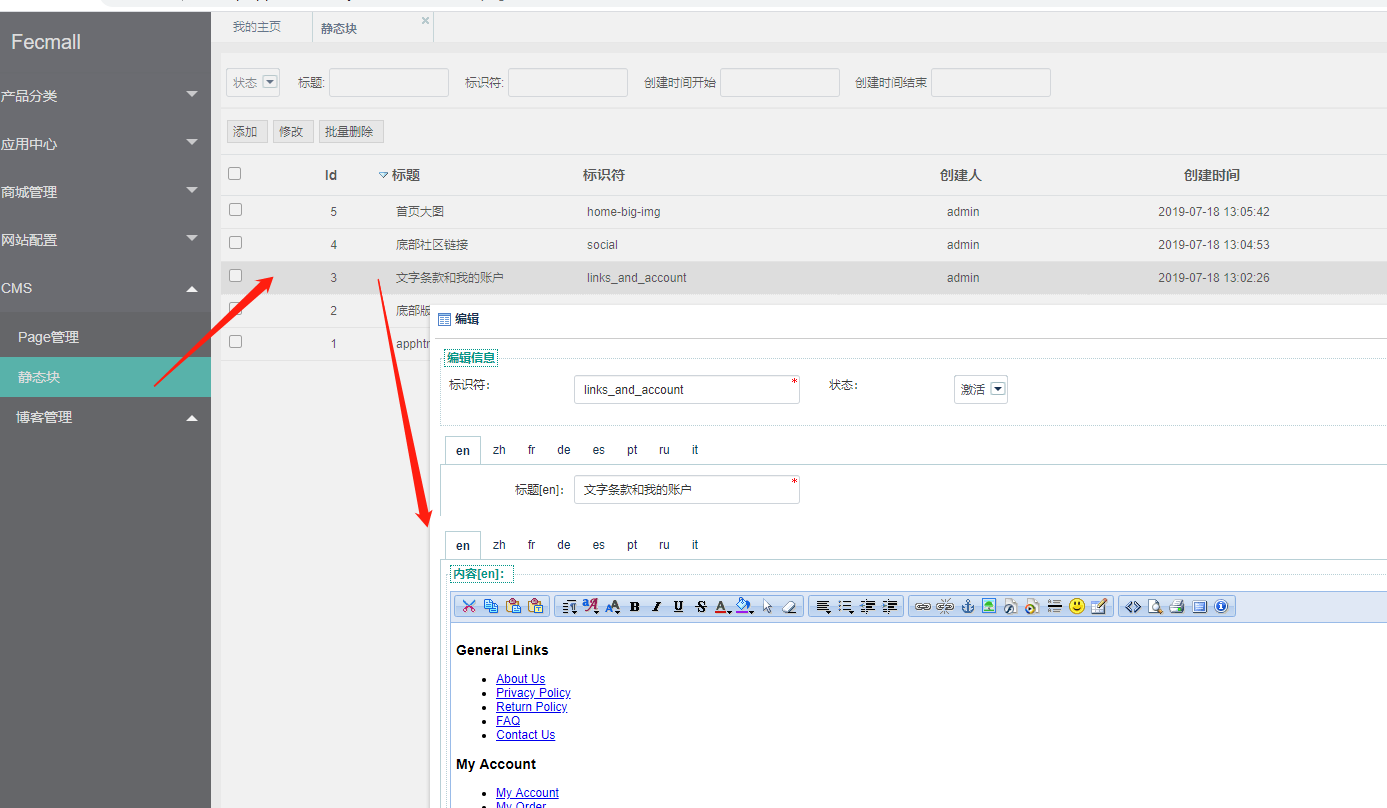Select the fr tab for the content editor
The height and width of the screenshot is (808, 1387).
tap(532, 545)
